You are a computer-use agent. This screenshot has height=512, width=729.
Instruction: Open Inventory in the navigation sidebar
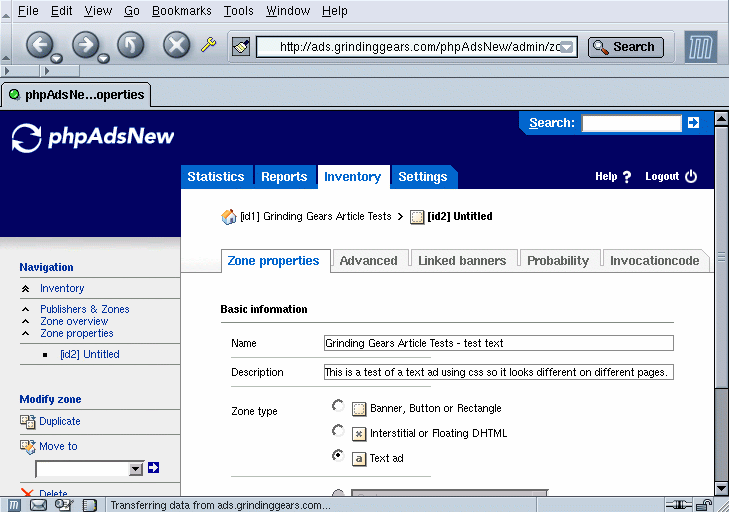(62, 288)
